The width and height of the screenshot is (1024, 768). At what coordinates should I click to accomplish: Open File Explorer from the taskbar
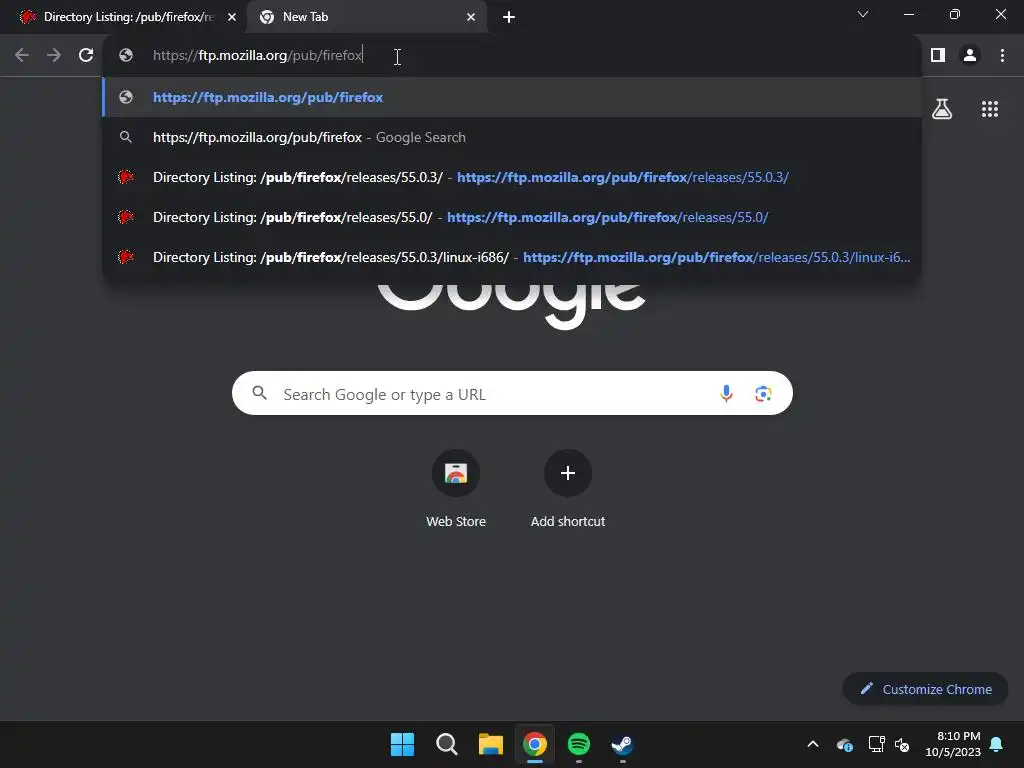coord(490,744)
